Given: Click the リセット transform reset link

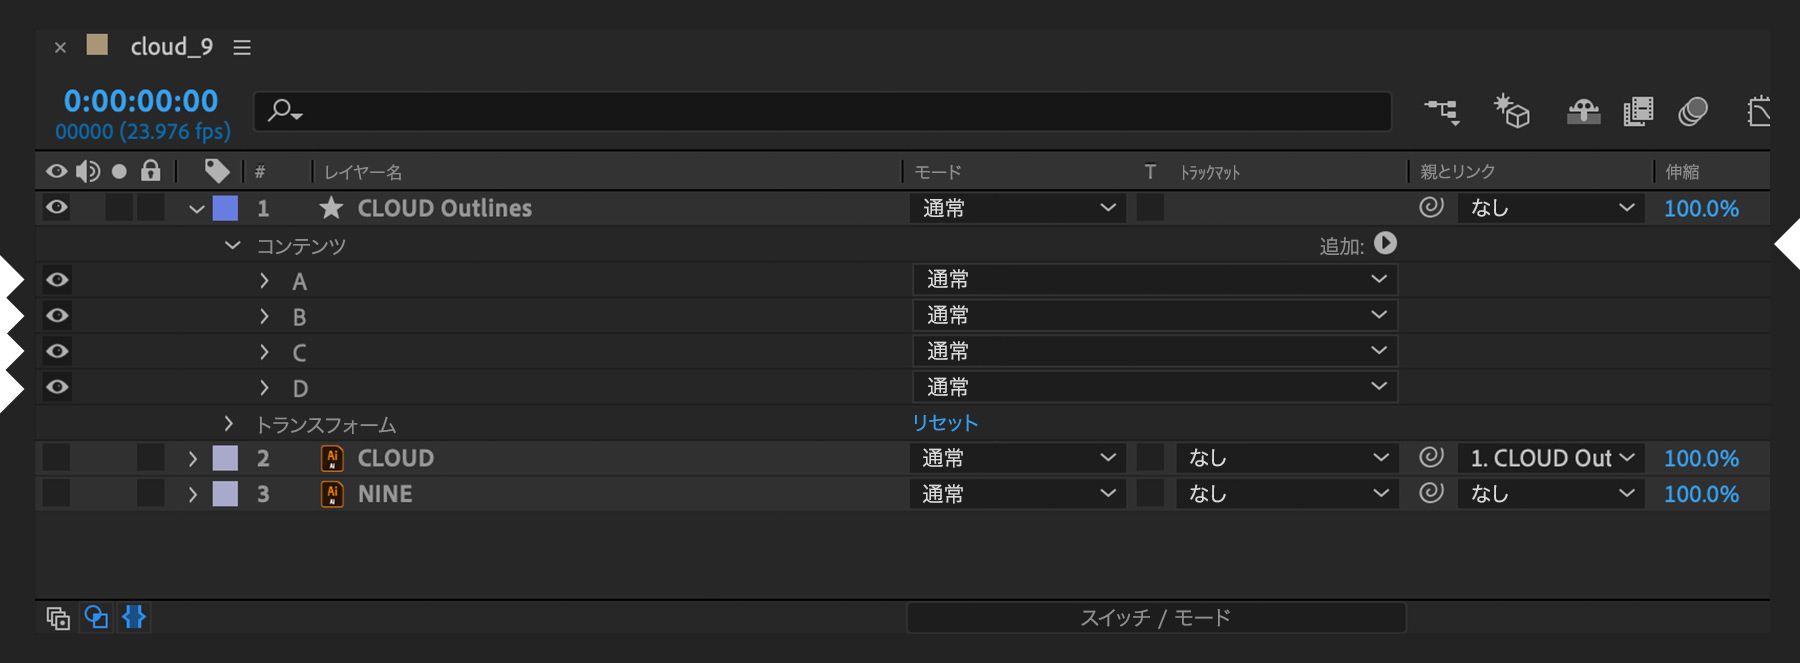Looking at the screenshot, I should [x=944, y=423].
